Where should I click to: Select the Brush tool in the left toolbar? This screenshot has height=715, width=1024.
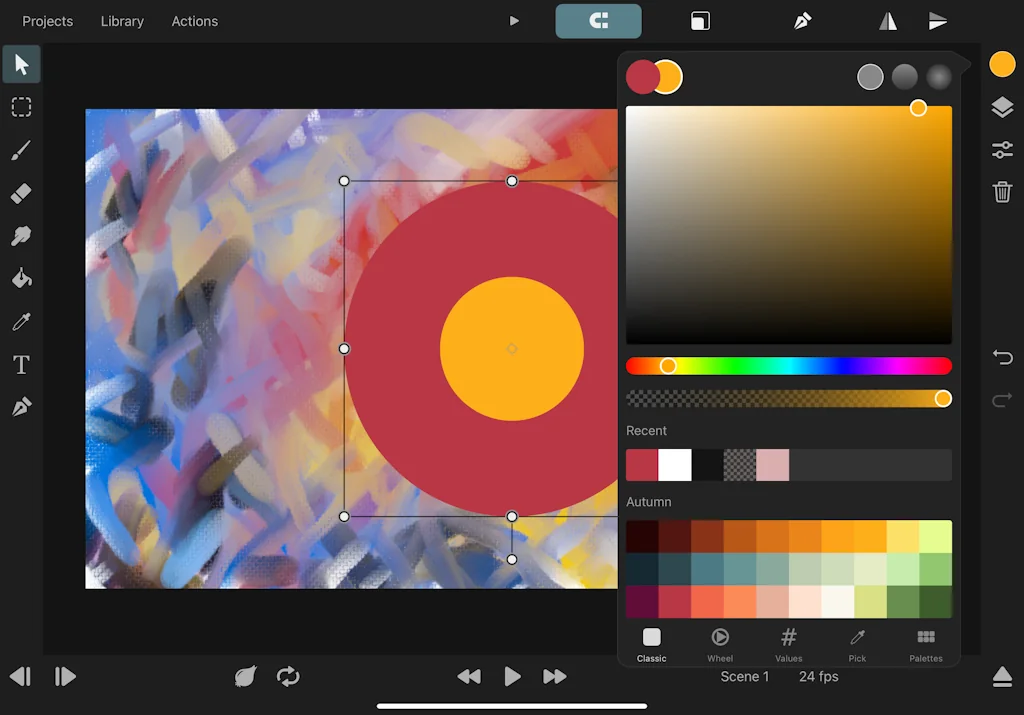pyautogui.click(x=21, y=151)
